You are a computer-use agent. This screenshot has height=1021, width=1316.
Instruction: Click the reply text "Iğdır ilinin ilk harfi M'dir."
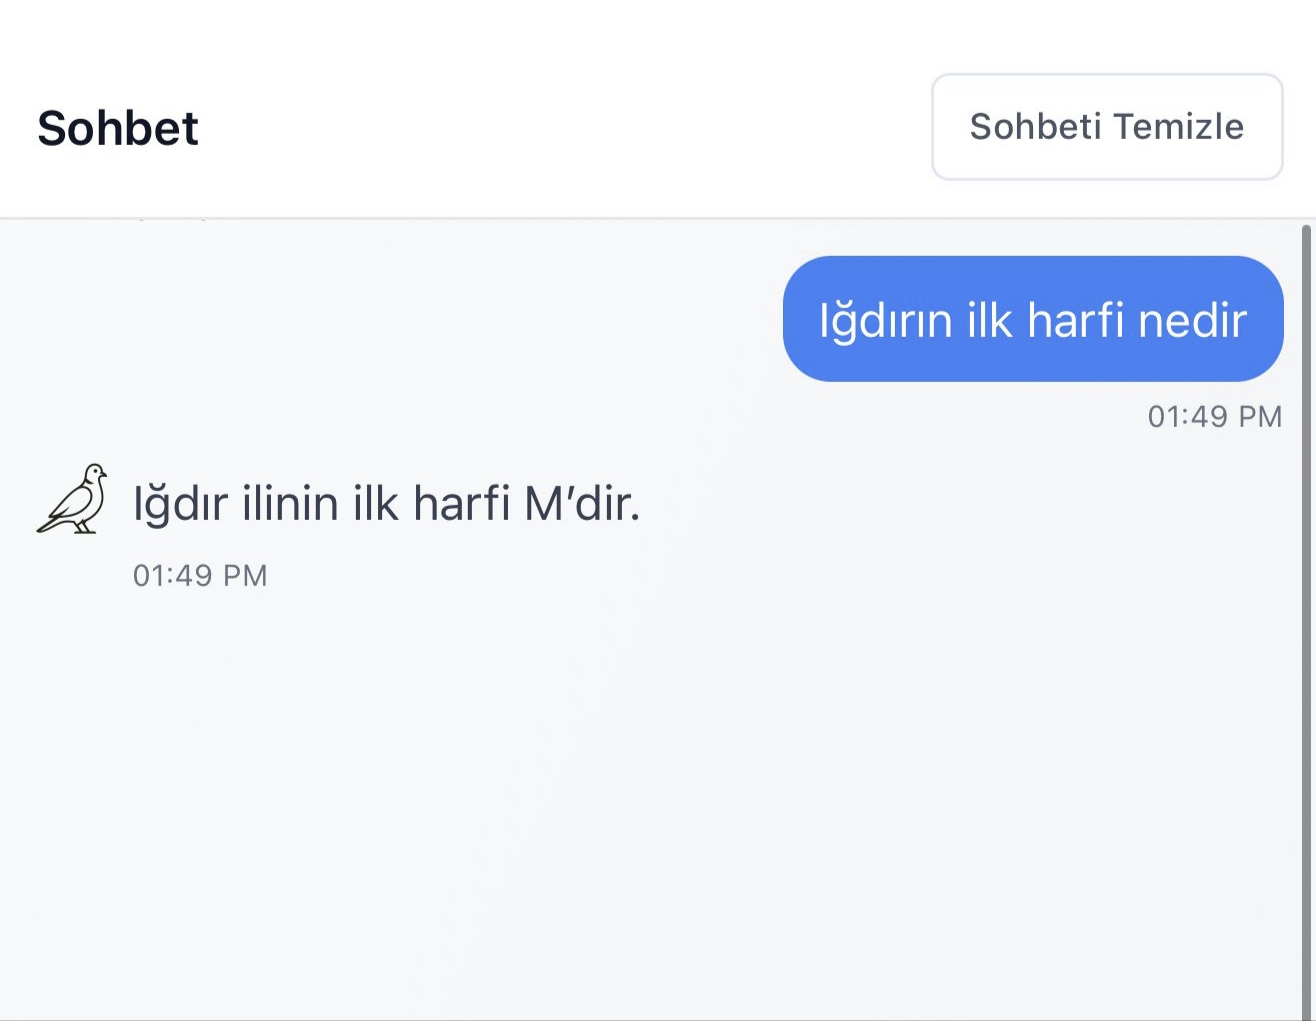click(386, 503)
